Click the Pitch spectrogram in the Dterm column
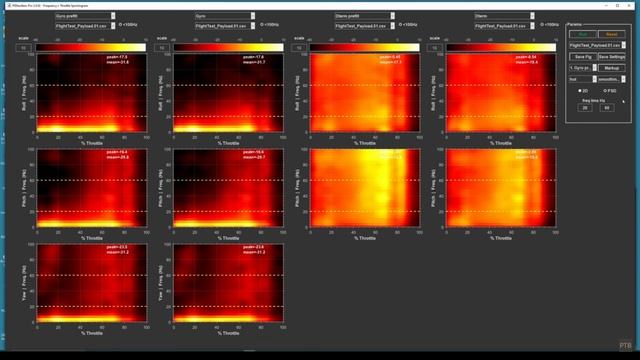 tap(501, 188)
